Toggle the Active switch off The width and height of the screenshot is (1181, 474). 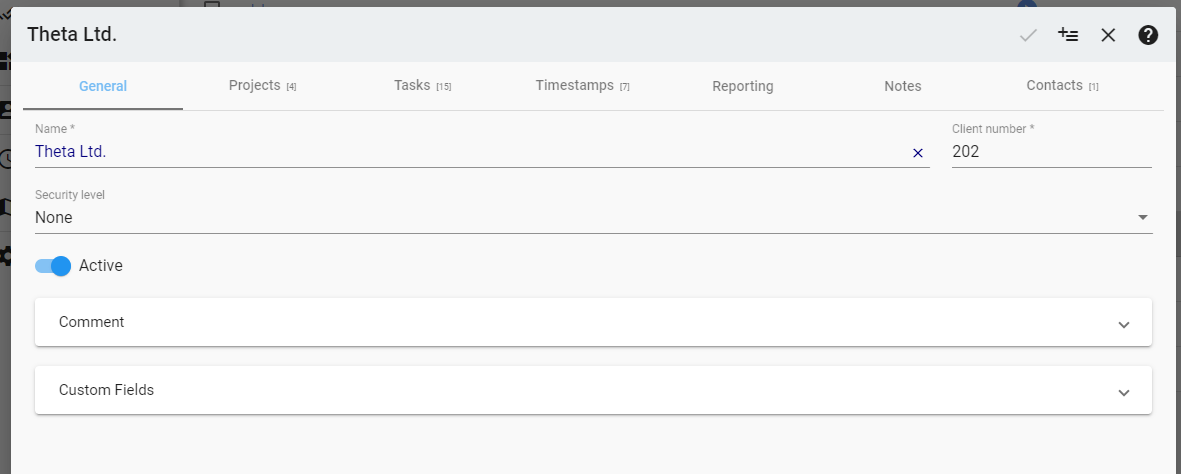[x=53, y=266]
